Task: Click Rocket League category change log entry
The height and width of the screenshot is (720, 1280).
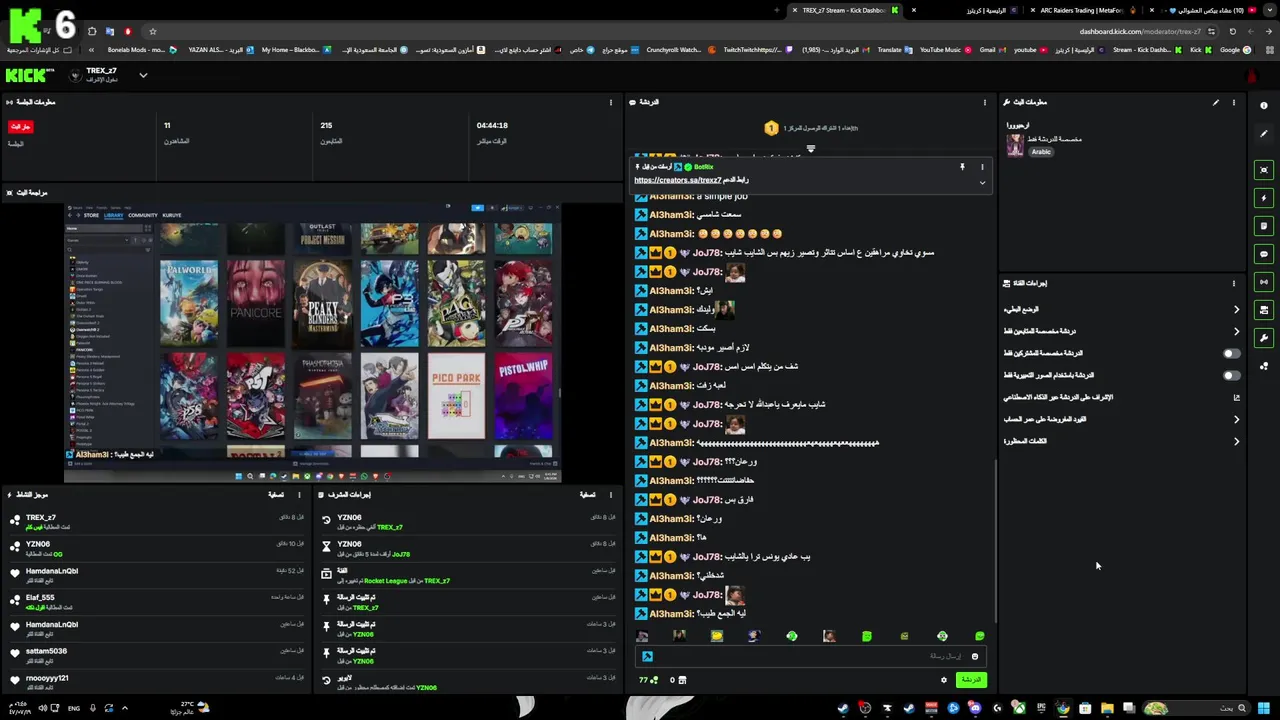Action: click(468, 575)
